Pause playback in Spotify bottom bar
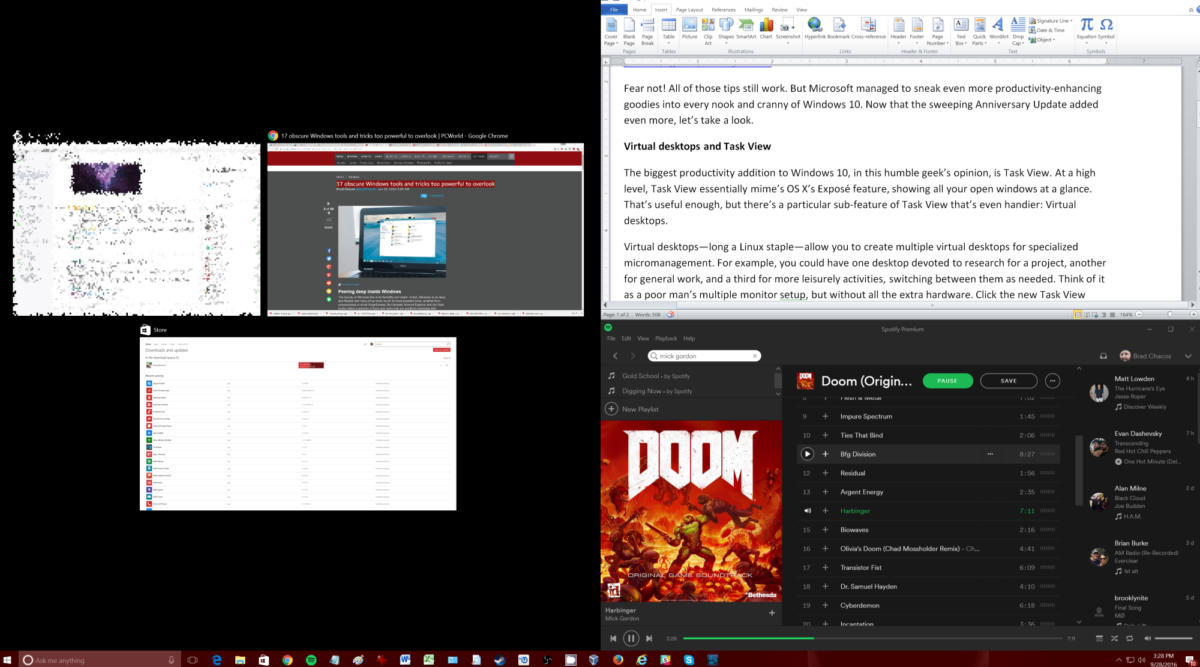The width and height of the screenshot is (1200, 667). (631, 638)
